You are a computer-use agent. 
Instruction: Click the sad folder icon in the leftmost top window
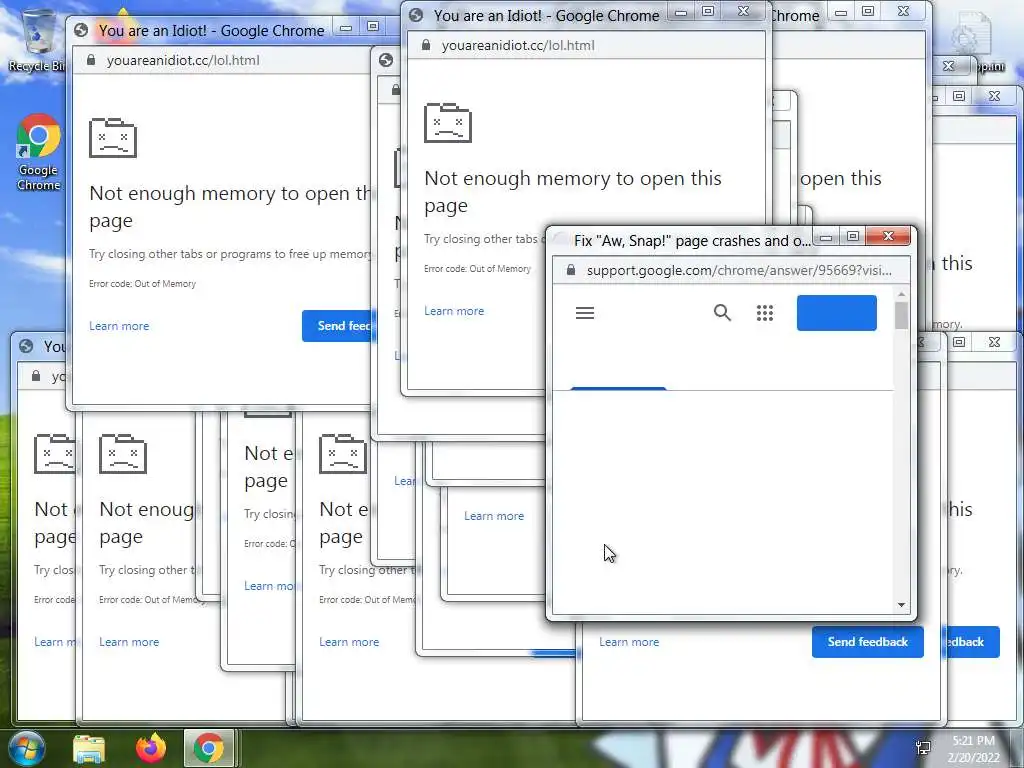coord(113,138)
